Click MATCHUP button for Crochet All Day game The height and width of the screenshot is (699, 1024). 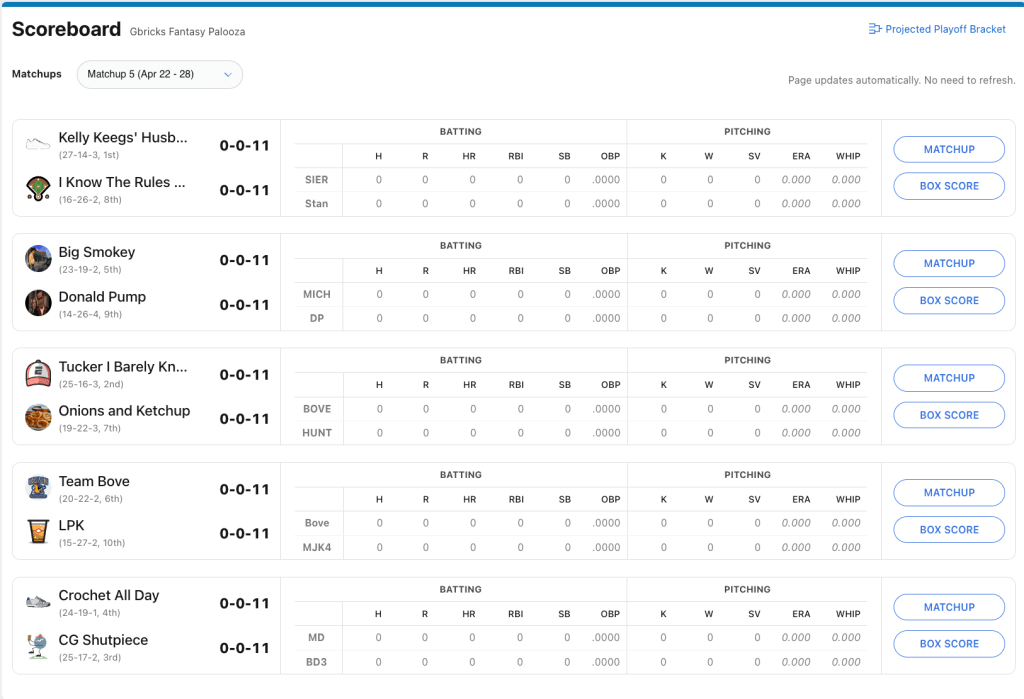[948, 607]
